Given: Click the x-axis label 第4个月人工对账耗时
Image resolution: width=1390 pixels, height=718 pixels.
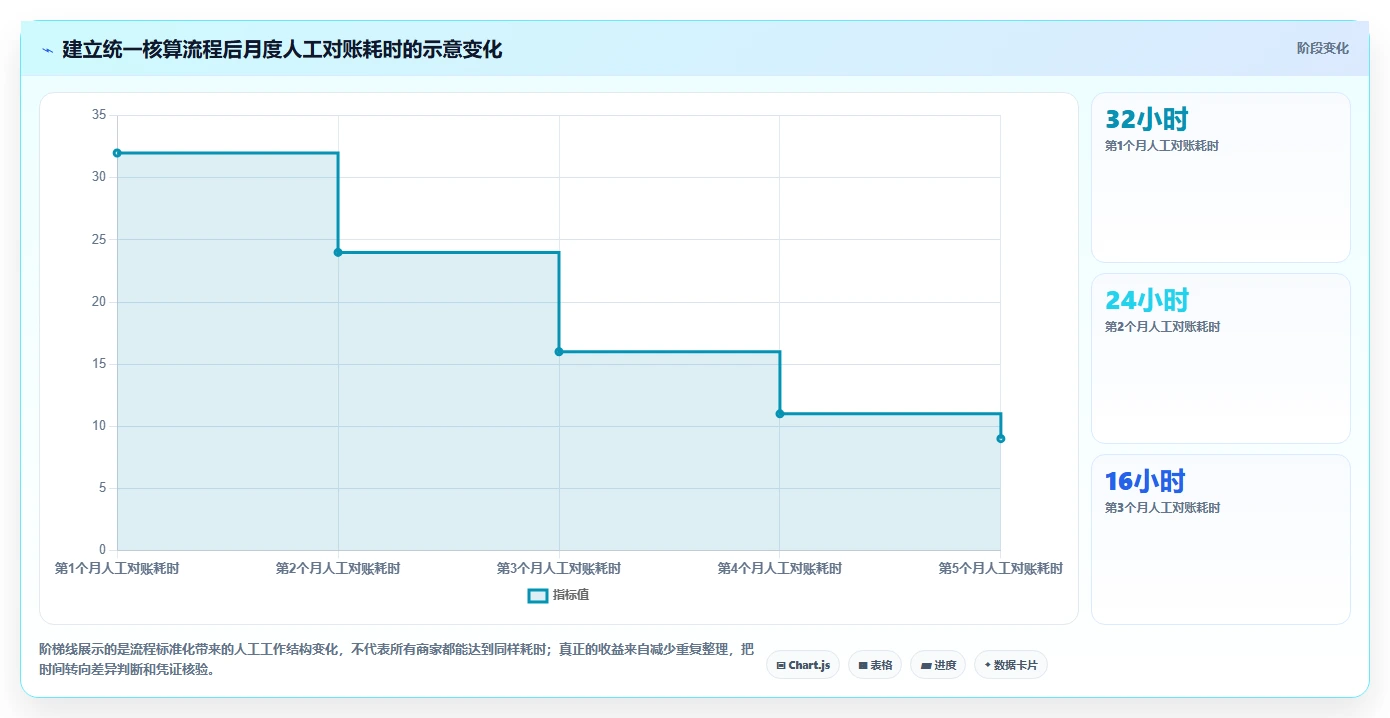Looking at the screenshot, I should 780,568.
